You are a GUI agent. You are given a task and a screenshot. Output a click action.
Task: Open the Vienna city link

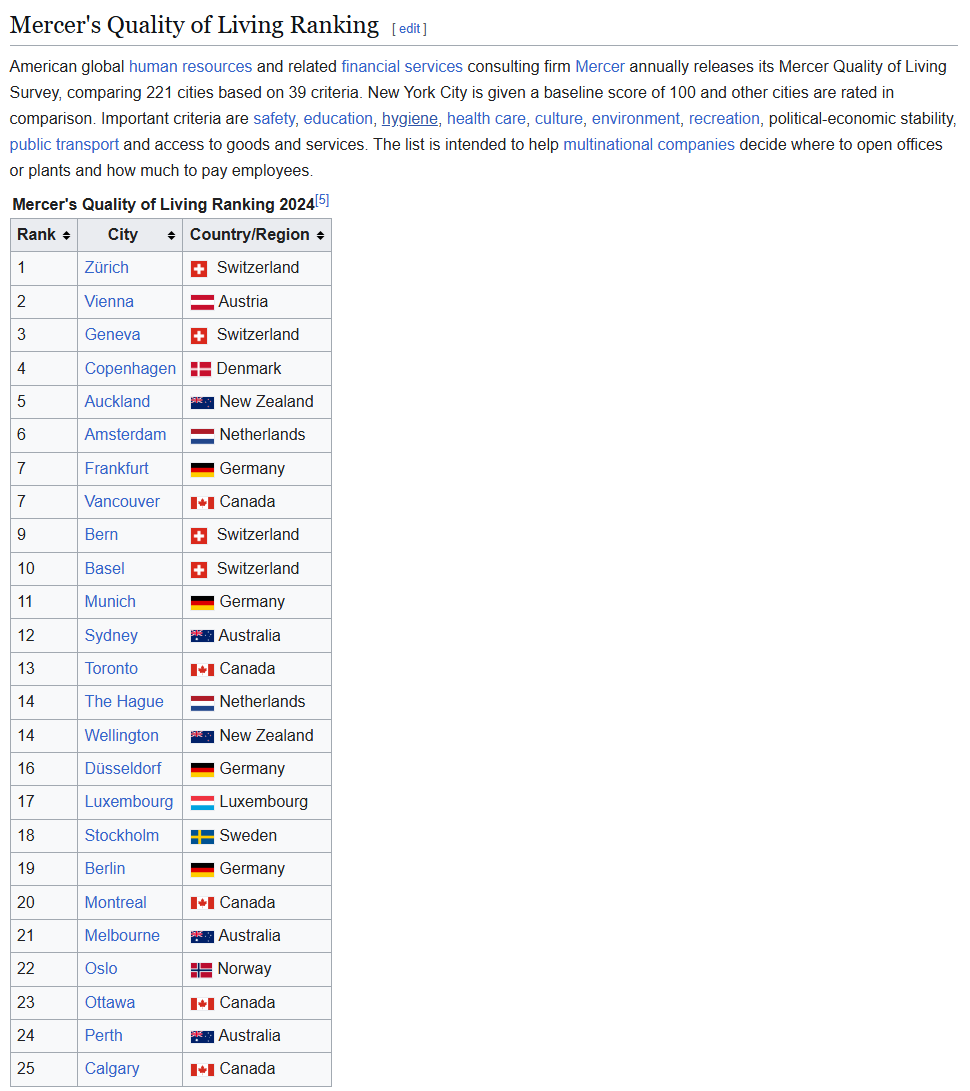(109, 302)
